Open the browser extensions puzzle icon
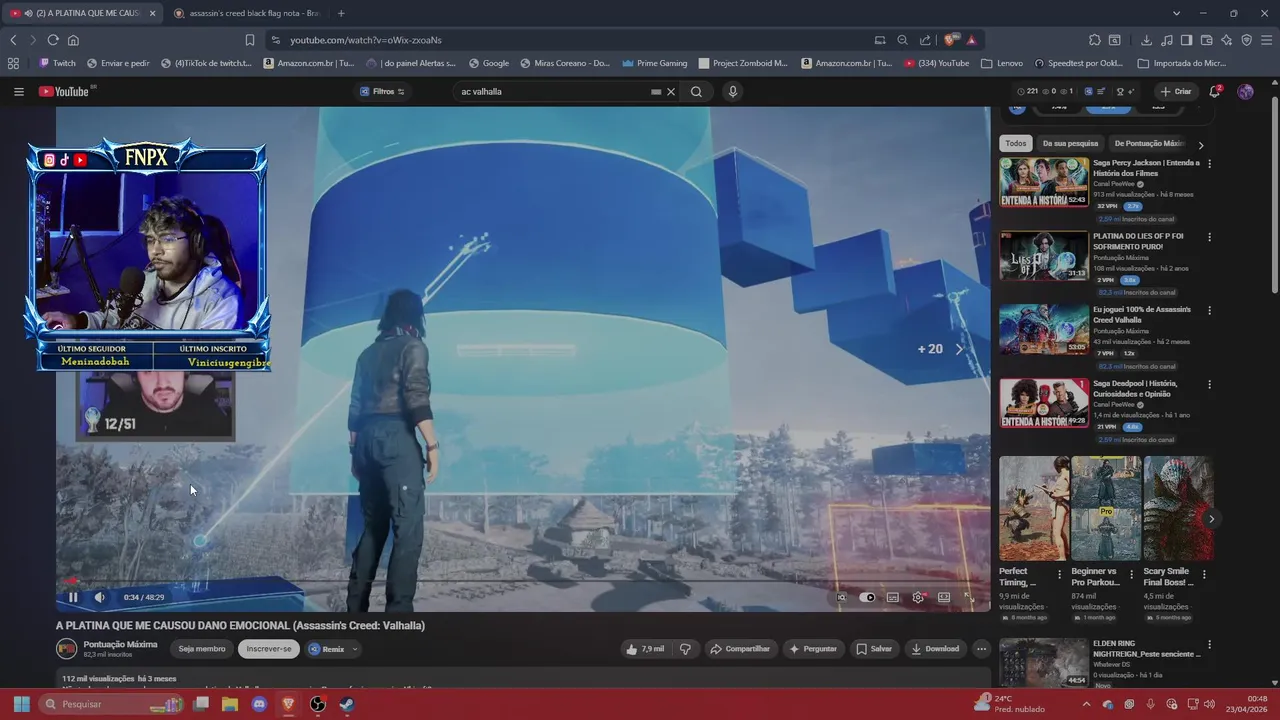The width and height of the screenshot is (1280, 720). pyautogui.click(x=1095, y=40)
